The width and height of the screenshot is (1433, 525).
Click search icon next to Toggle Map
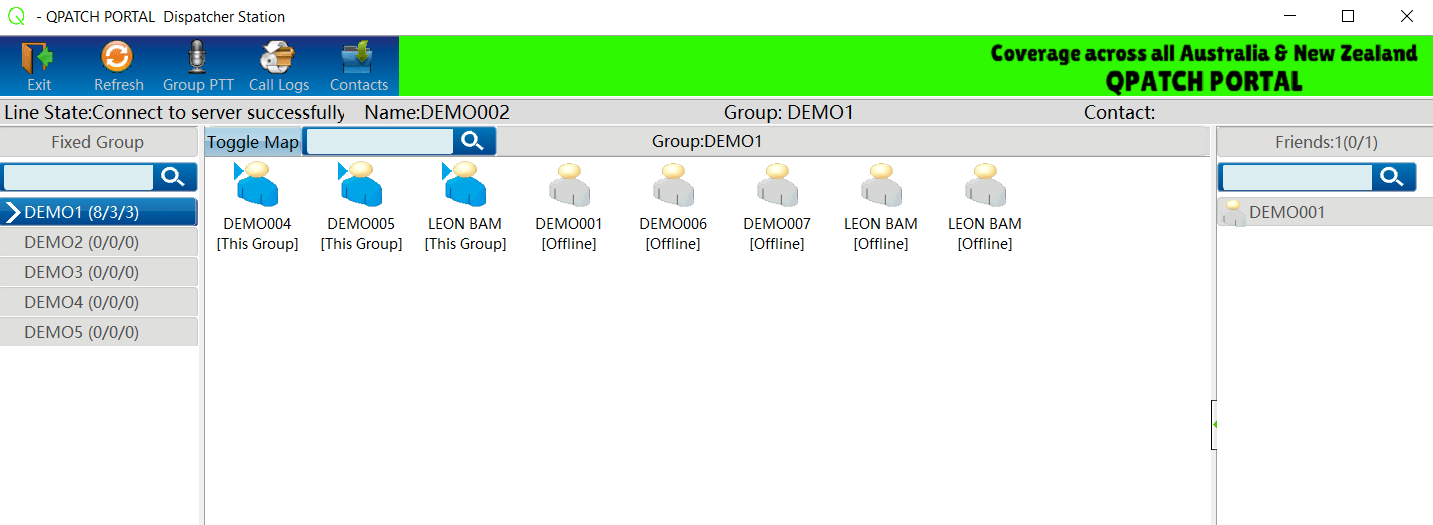(x=474, y=141)
